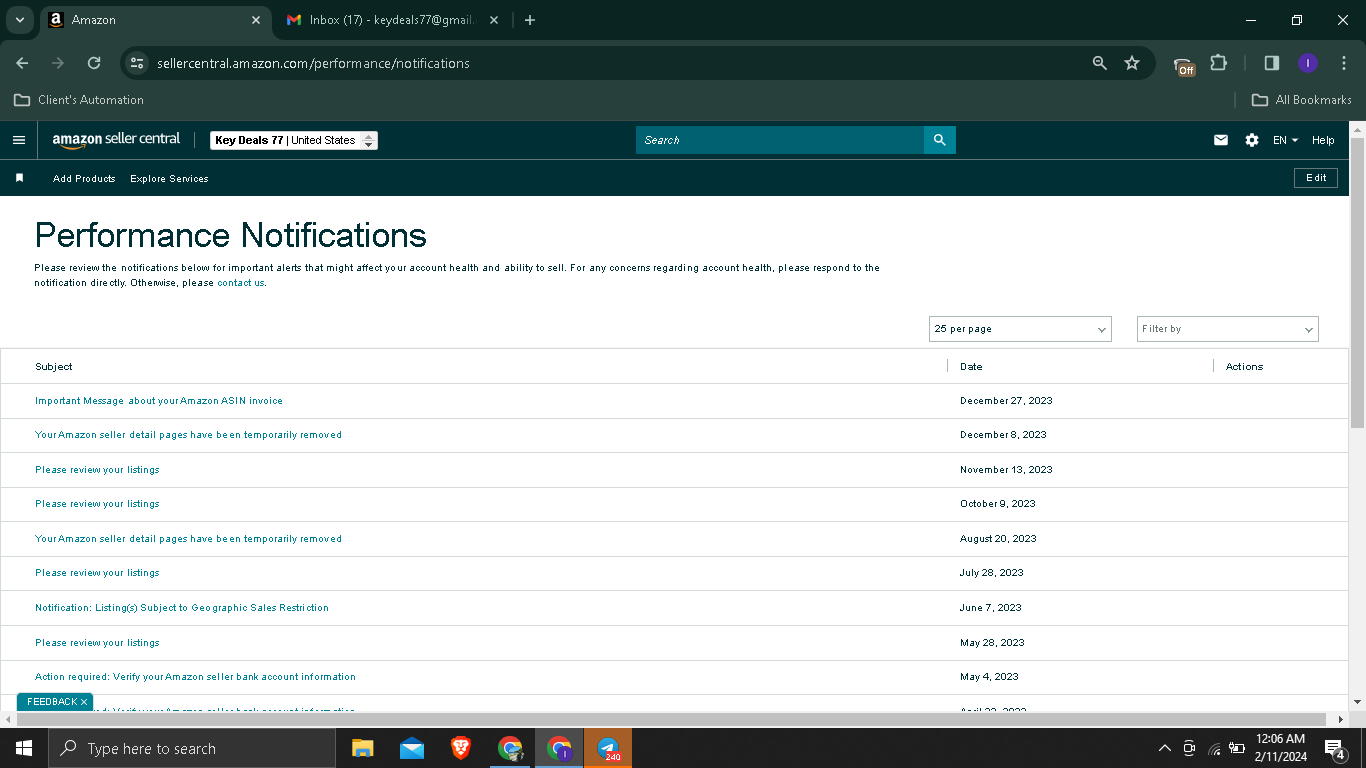Open the August 20 detail pages removed notification
The width and height of the screenshot is (1366, 768).
click(x=188, y=539)
